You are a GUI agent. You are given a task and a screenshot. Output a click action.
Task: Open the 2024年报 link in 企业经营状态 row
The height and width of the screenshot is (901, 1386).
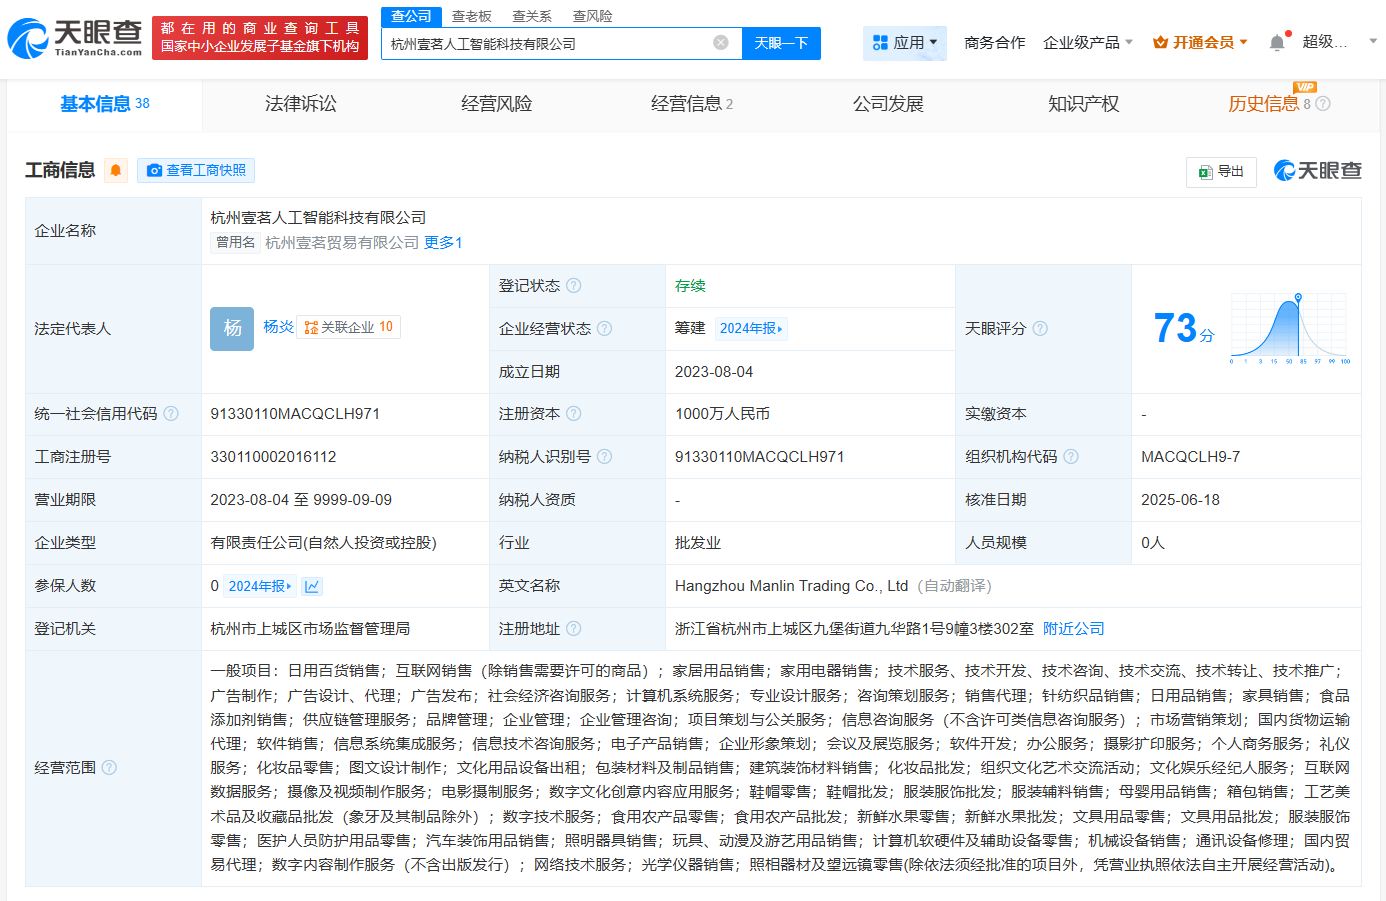pyautogui.click(x=751, y=329)
